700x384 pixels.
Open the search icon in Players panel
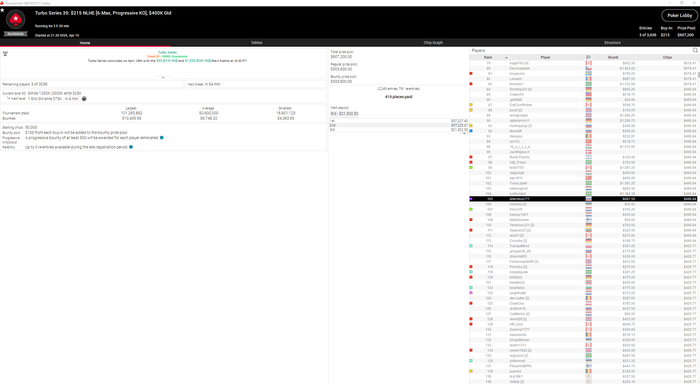click(695, 50)
